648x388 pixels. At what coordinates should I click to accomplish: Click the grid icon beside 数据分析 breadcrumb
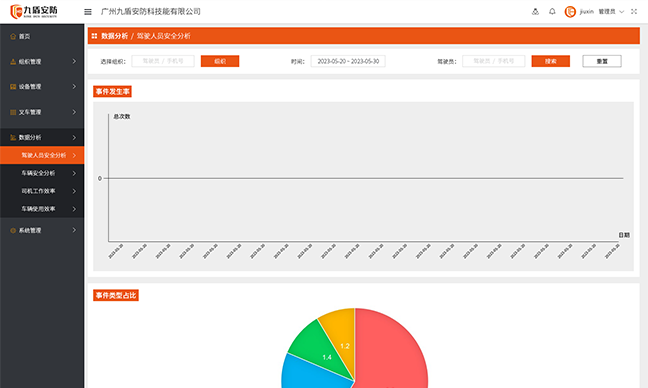coord(94,36)
